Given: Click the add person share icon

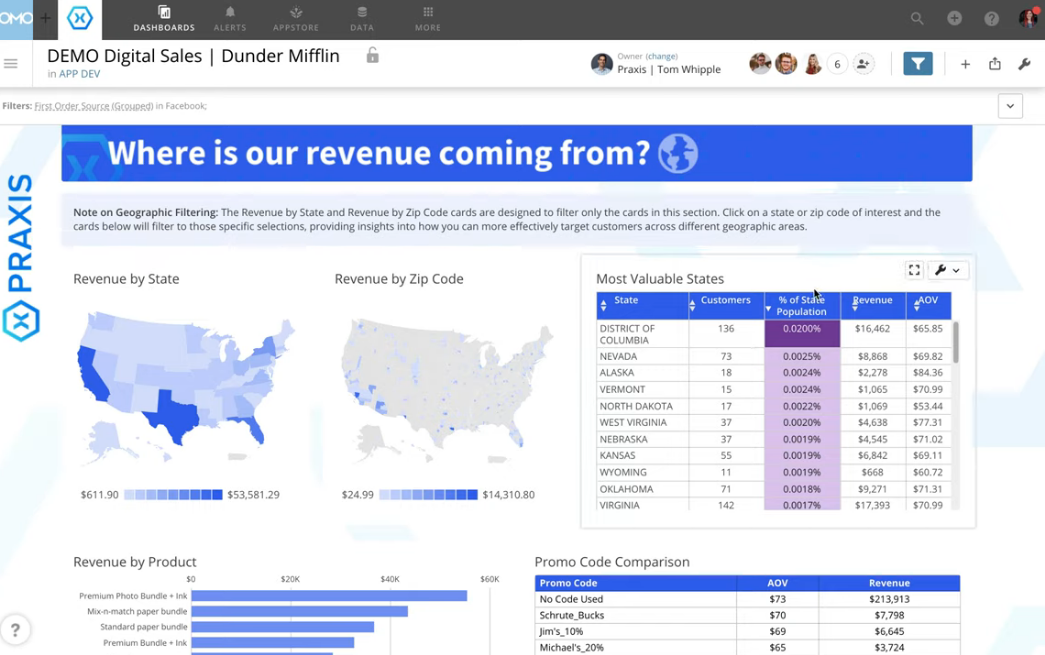Looking at the screenshot, I should (863, 64).
